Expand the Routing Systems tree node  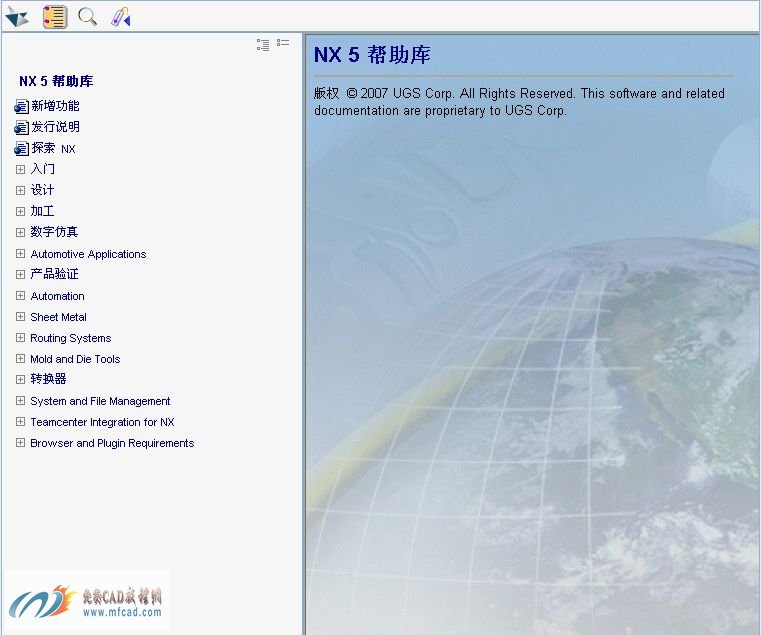20,337
